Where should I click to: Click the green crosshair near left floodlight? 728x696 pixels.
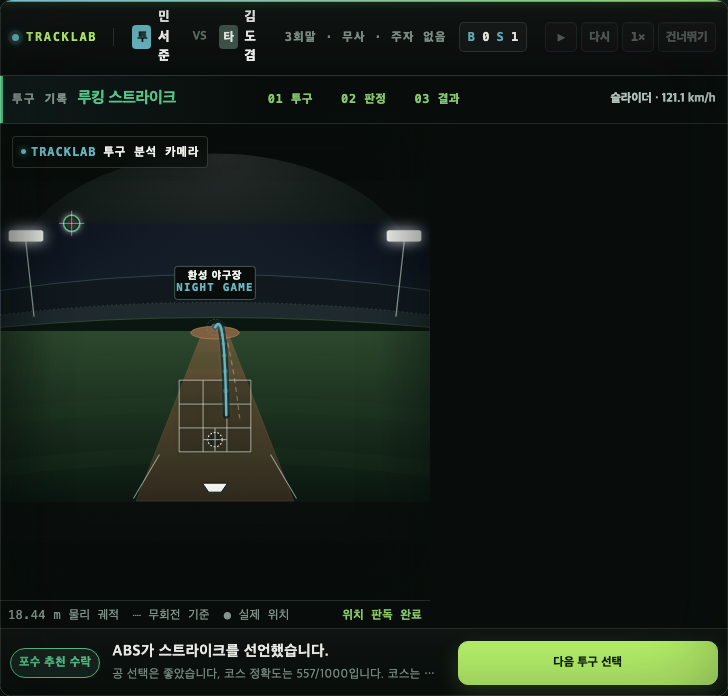tap(72, 223)
